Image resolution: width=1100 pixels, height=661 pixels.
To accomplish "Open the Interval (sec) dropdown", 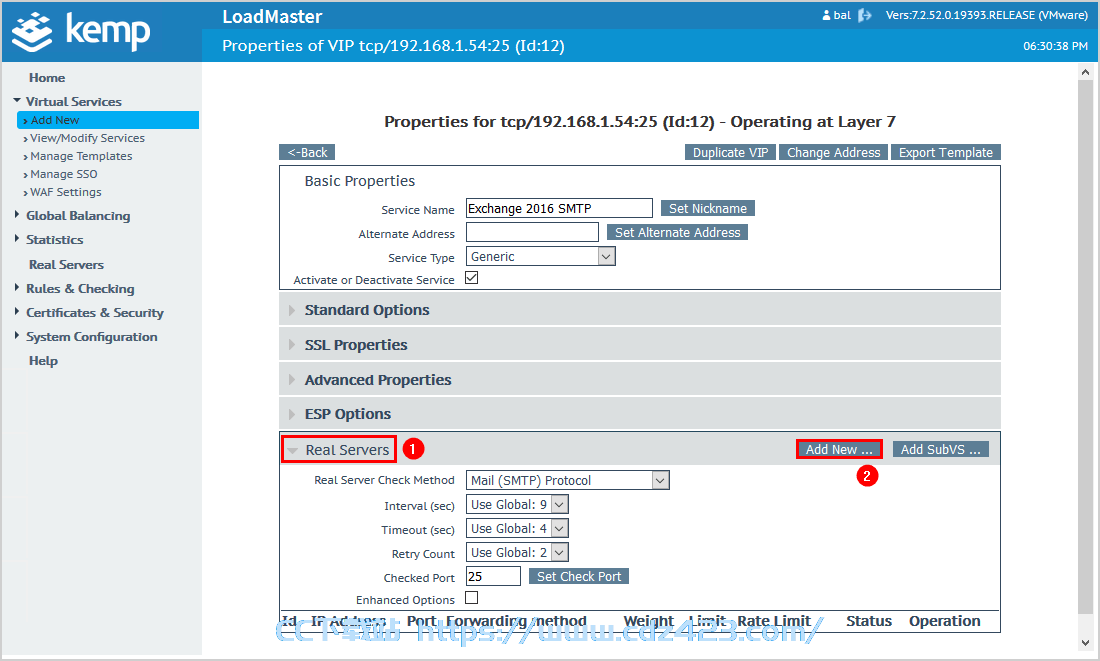I will pyautogui.click(x=517, y=505).
